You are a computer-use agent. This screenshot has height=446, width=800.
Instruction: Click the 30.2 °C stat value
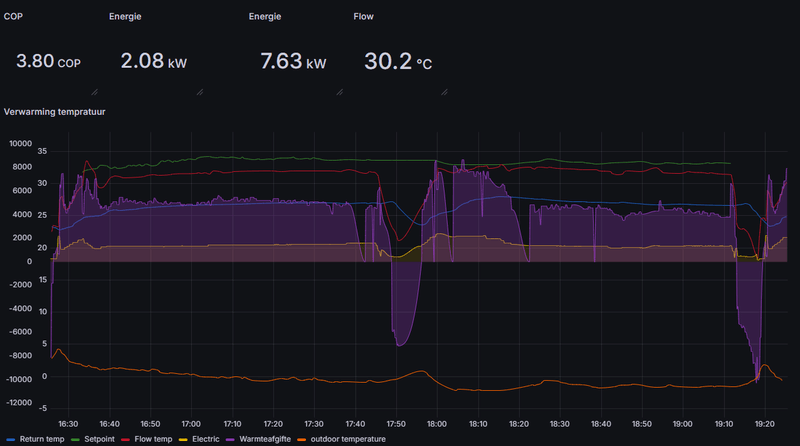[398, 61]
